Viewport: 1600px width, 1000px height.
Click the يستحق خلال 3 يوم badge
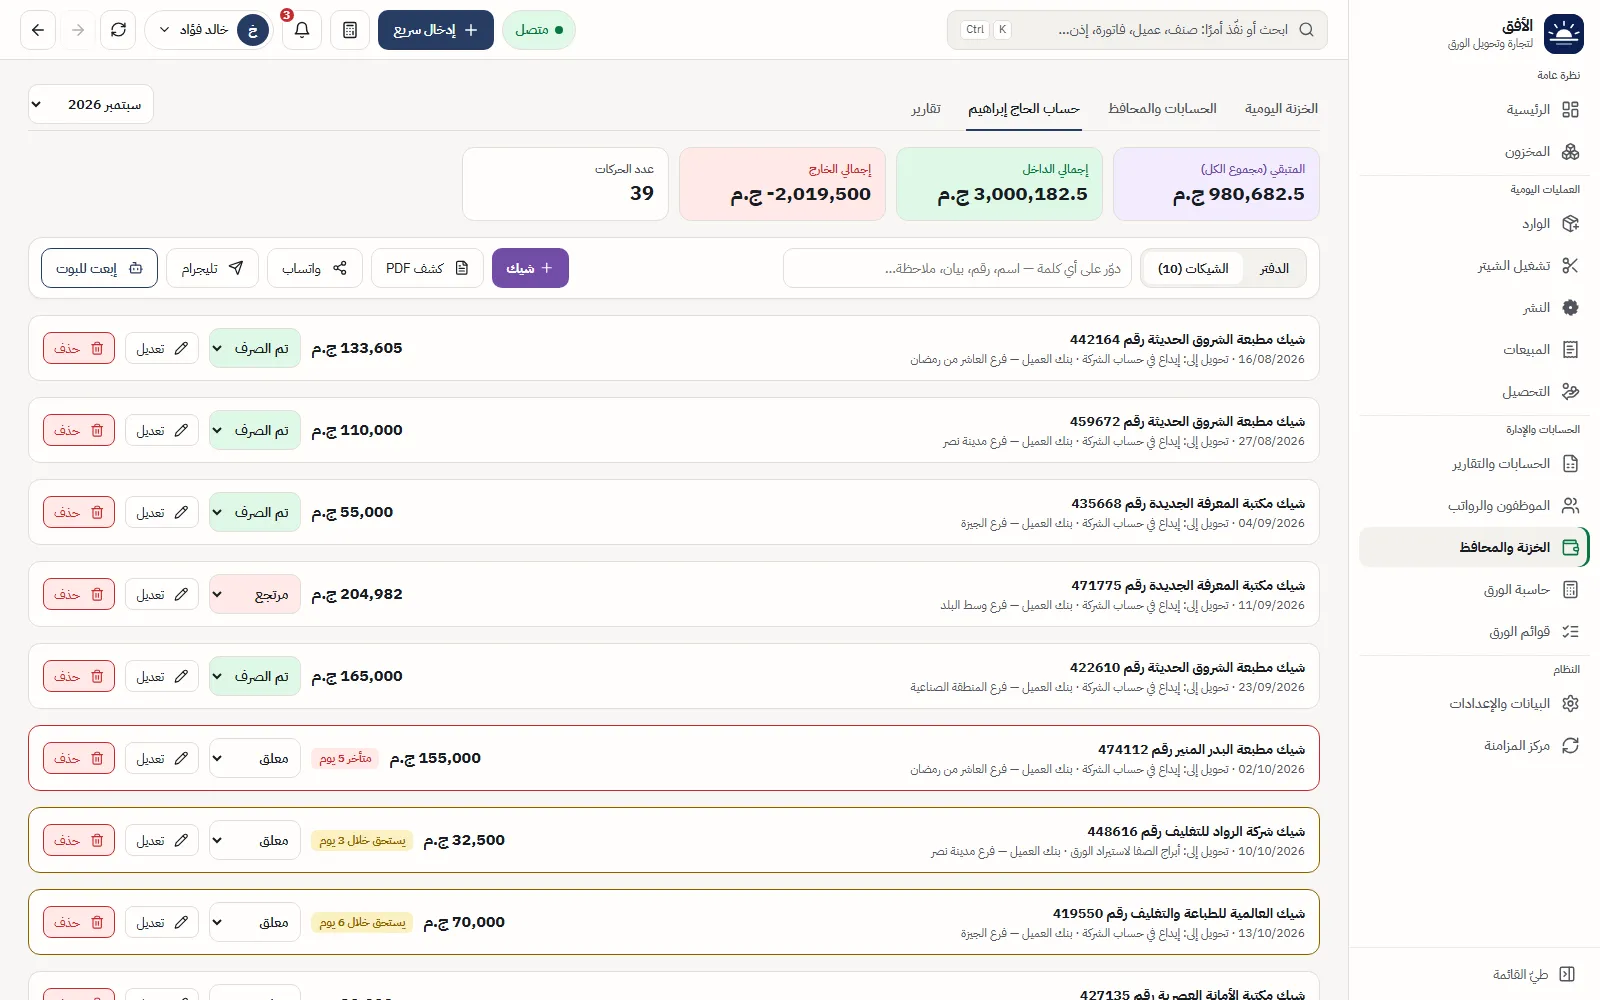(362, 840)
